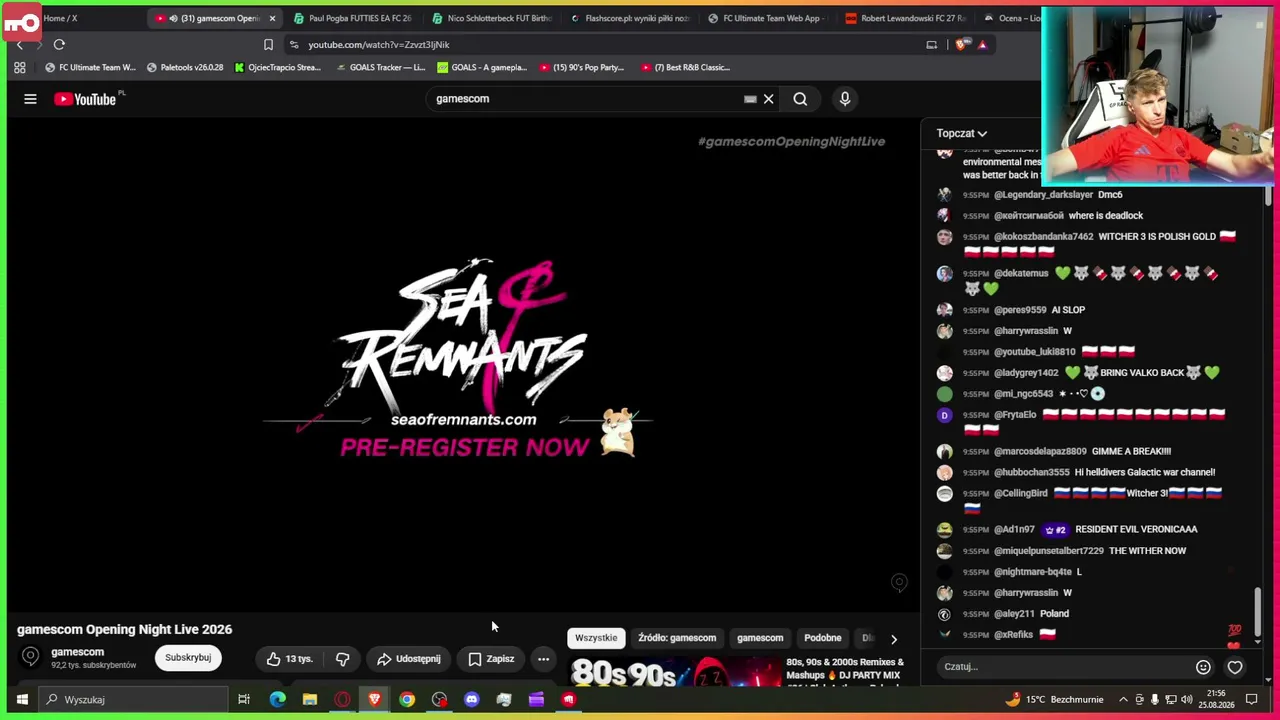Open Task View on the taskbar
The height and width of the screenshot is (720, 1280).
[x=244, y=700]
